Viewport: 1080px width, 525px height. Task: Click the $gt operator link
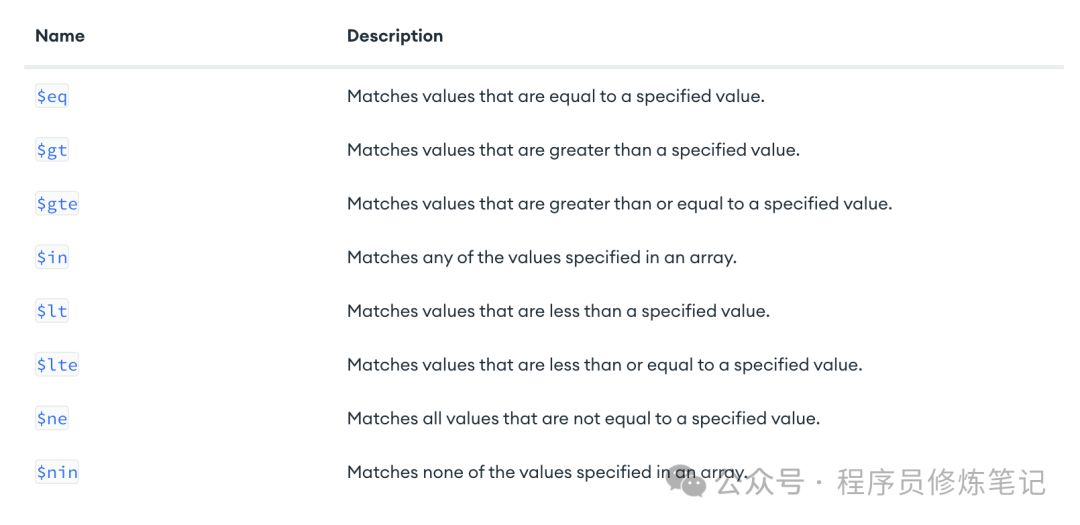click(x=52, y=151)
